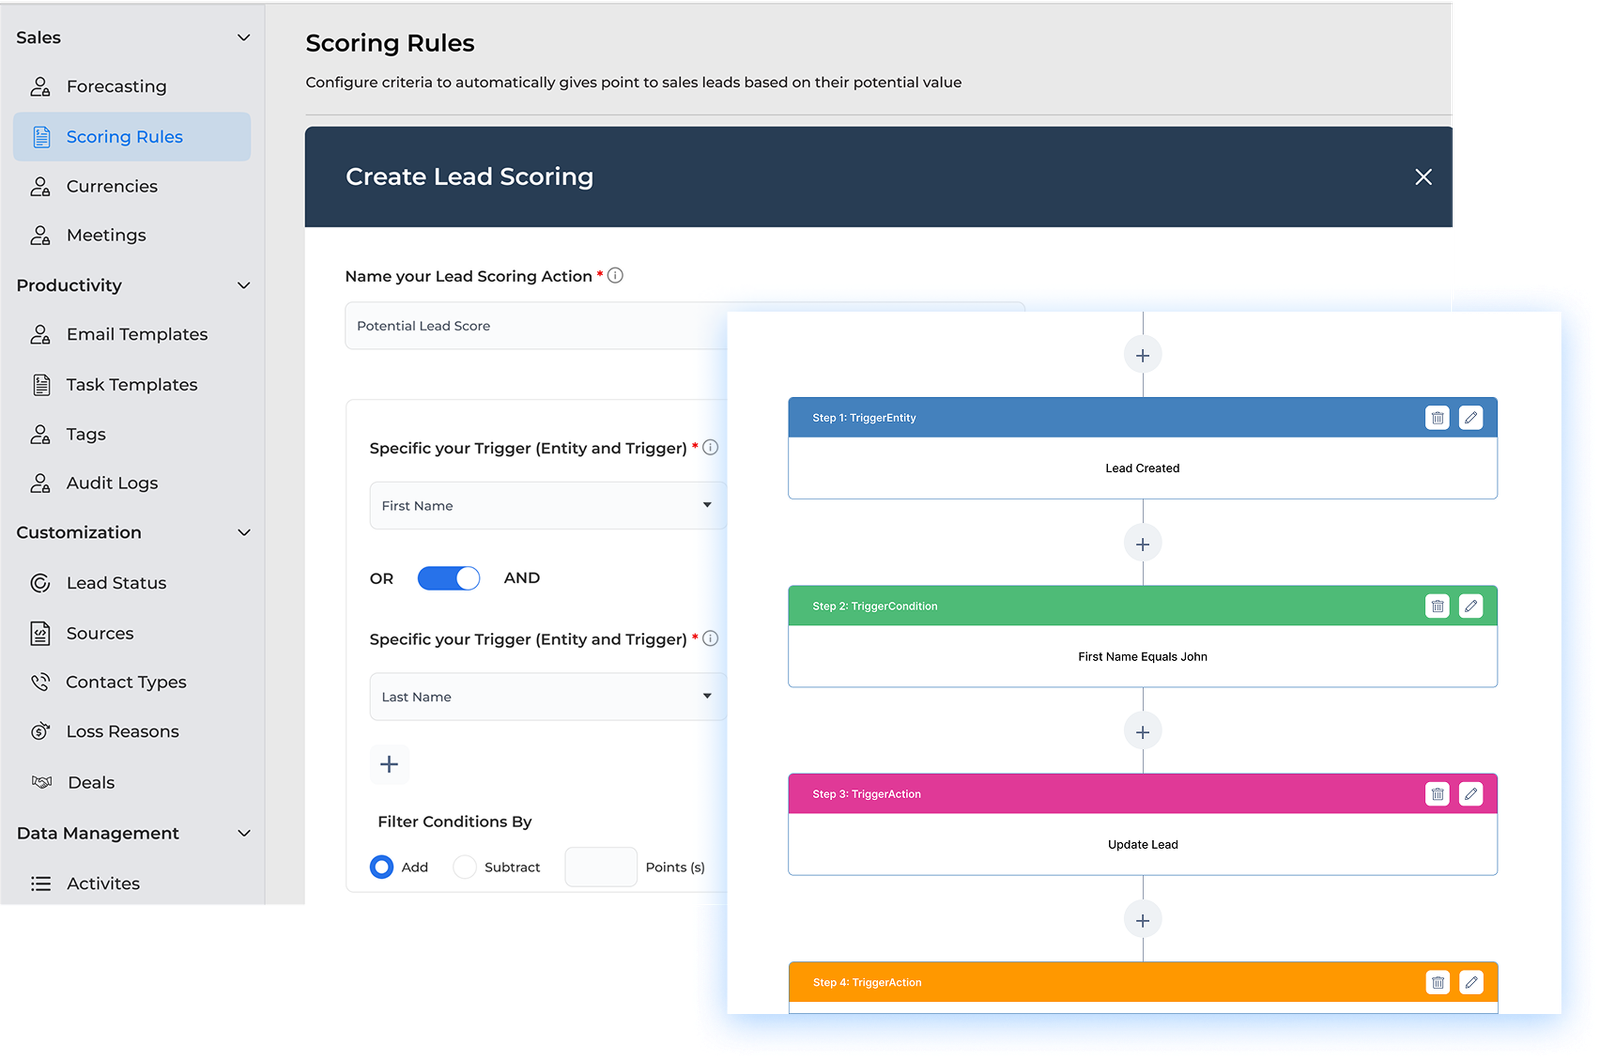Click the Loss Reasons icon
Image resolution: width=1600 pixels, height=1059 pixels.
click(40, 731)
